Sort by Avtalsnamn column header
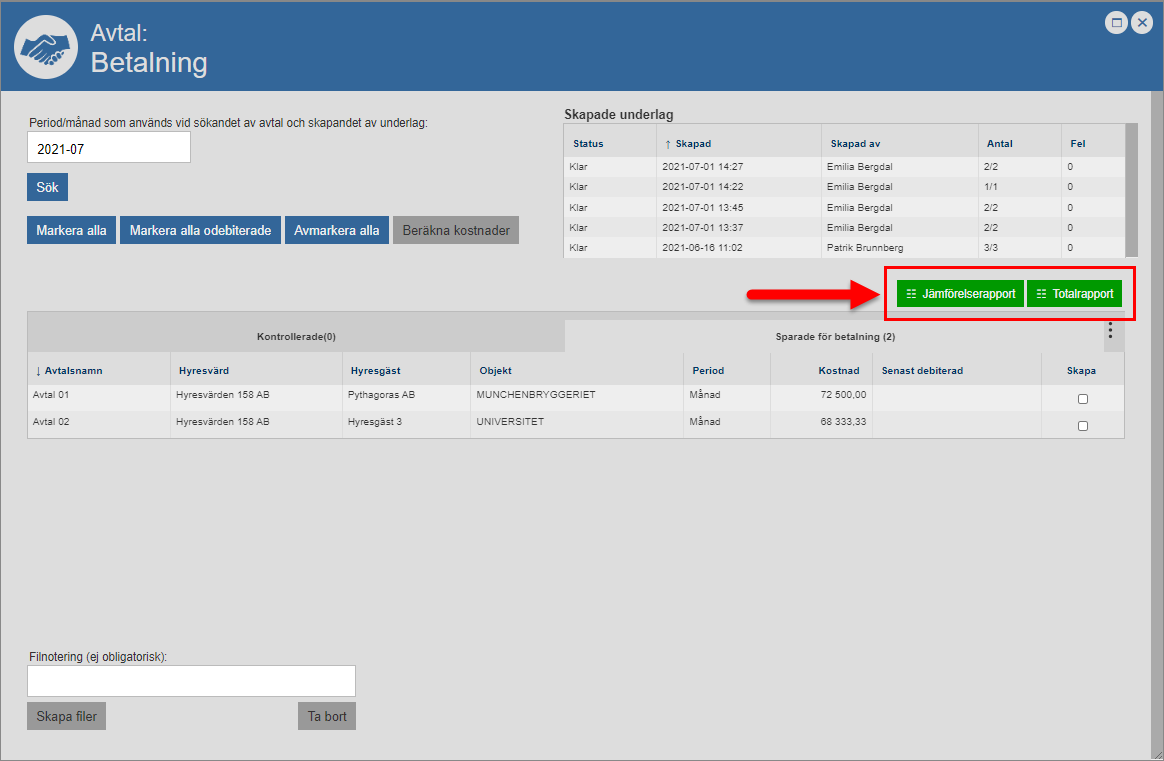 click(73, 371)
